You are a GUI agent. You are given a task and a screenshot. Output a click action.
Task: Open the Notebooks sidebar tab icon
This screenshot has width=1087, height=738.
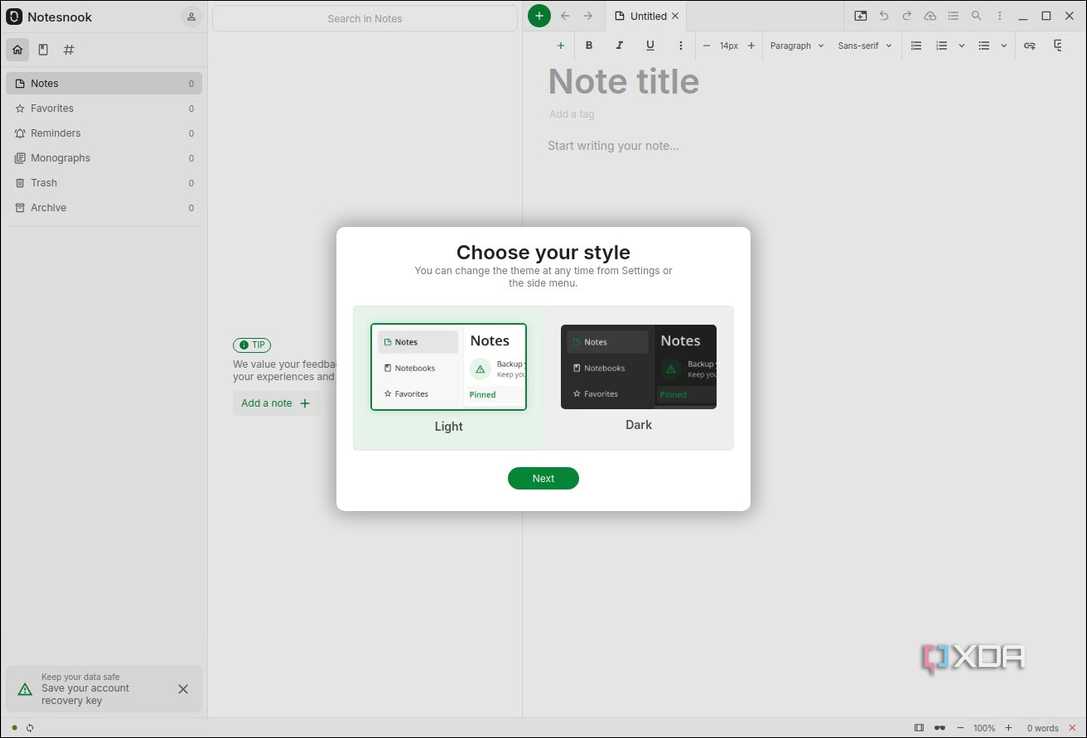pos(43,49)
